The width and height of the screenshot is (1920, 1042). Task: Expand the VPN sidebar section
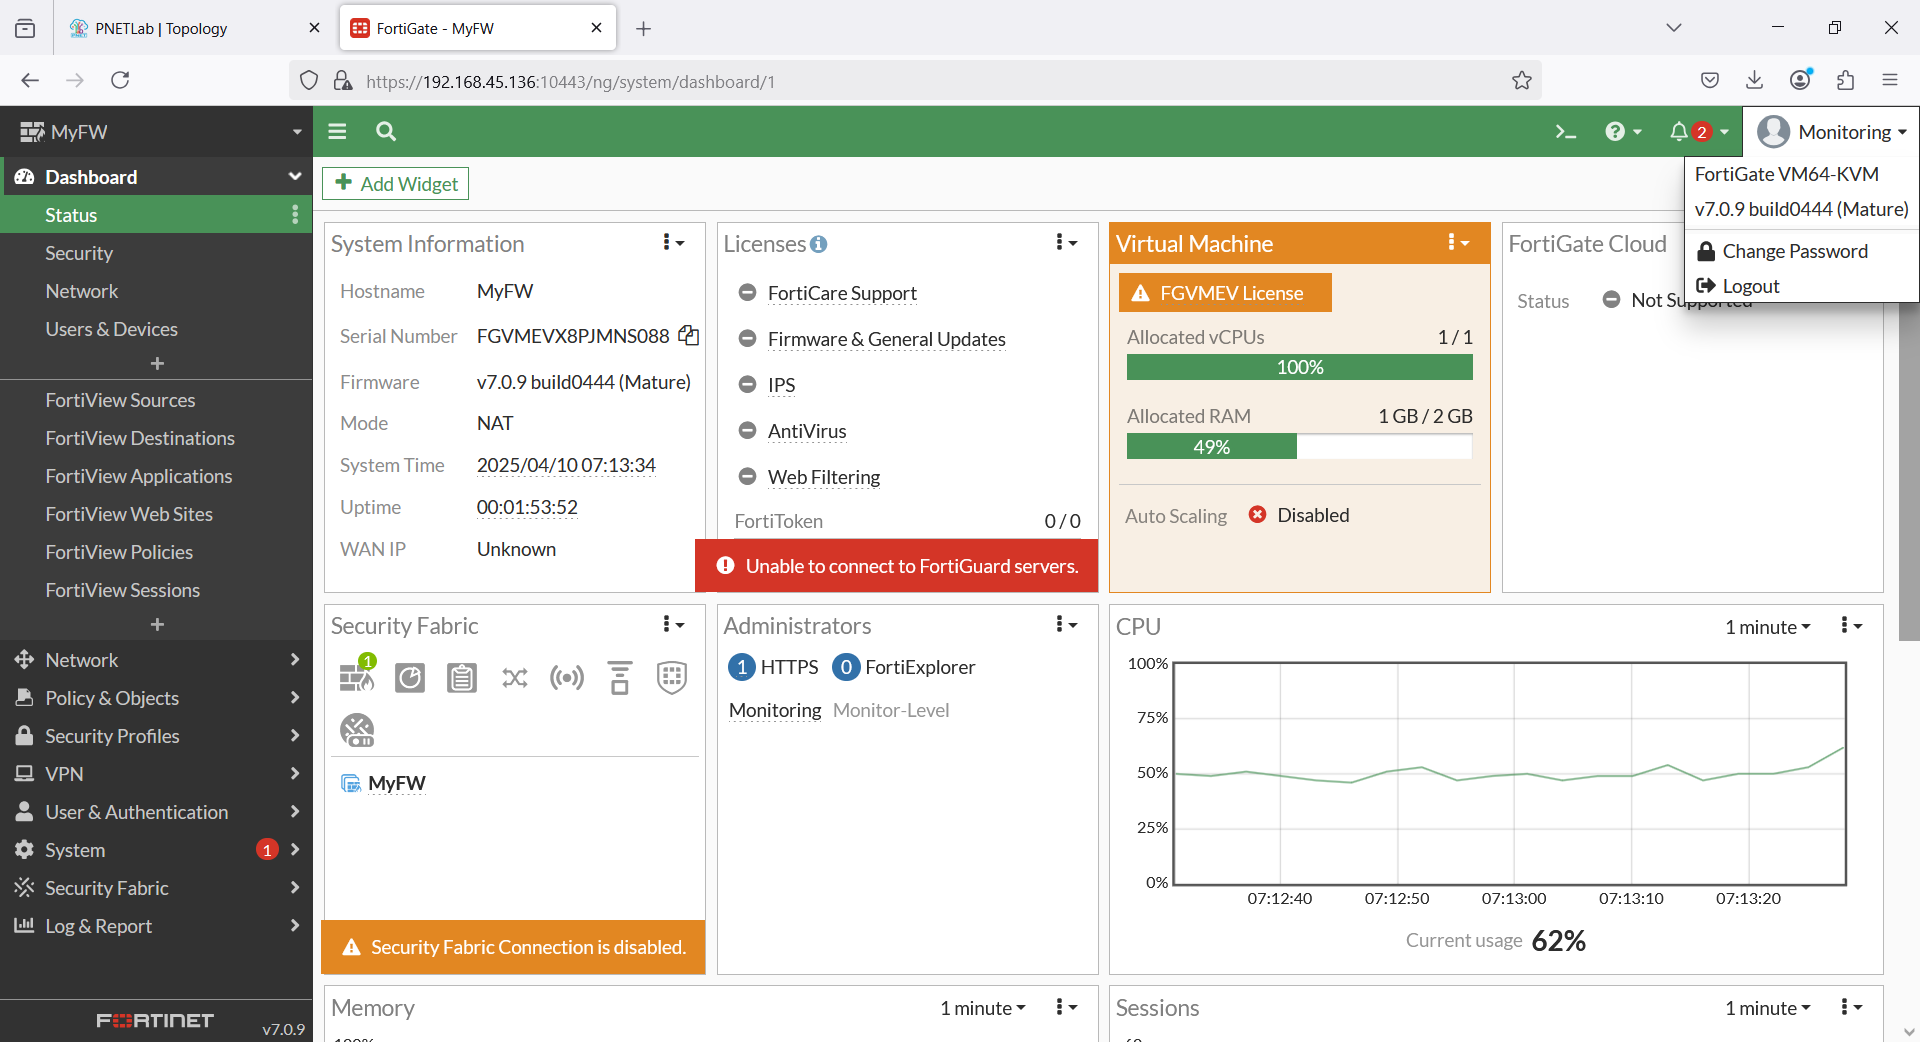tap(156, 774)
